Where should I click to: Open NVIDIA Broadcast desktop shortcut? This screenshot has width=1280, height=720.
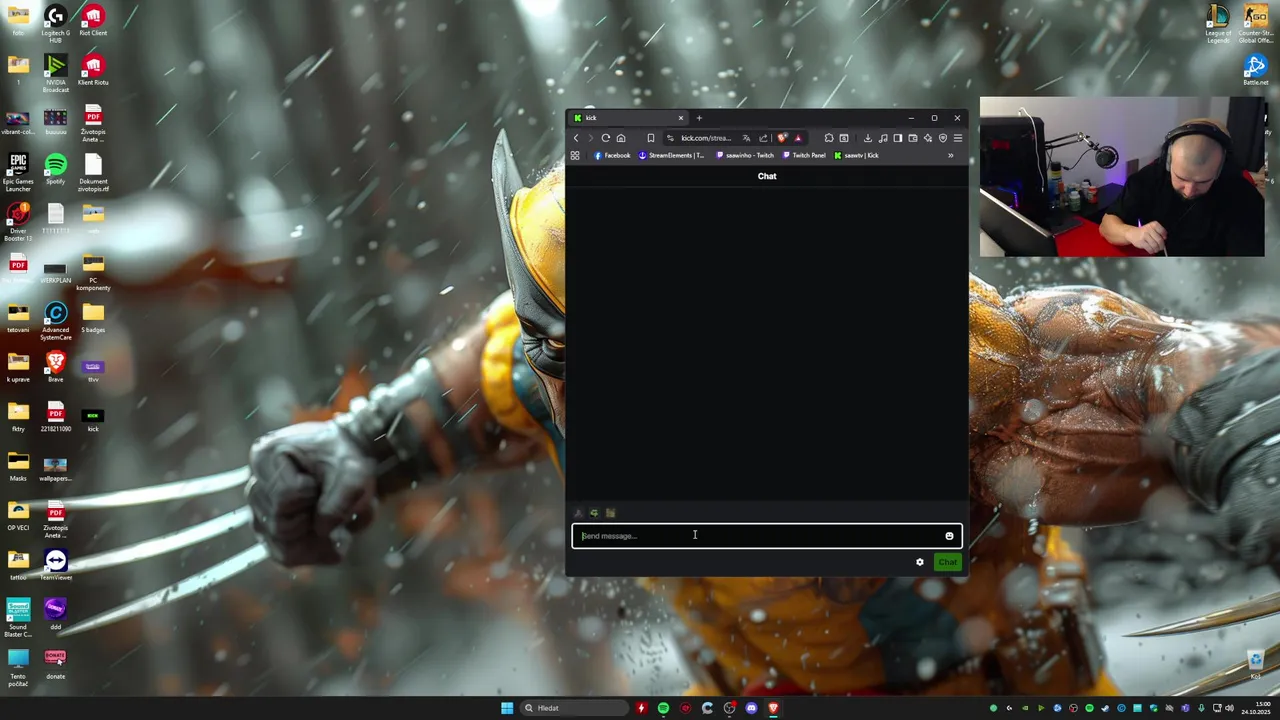click(55, 73)
